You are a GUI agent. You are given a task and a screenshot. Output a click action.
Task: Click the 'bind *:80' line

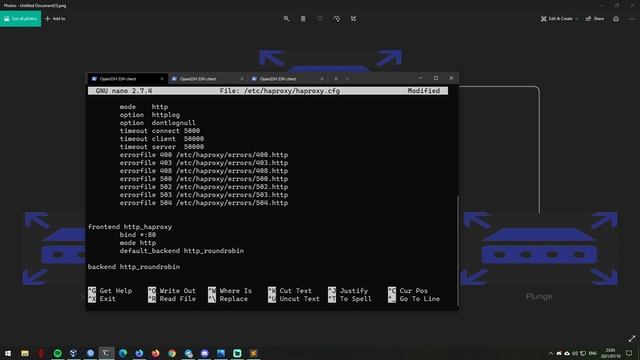click(138, 235)
